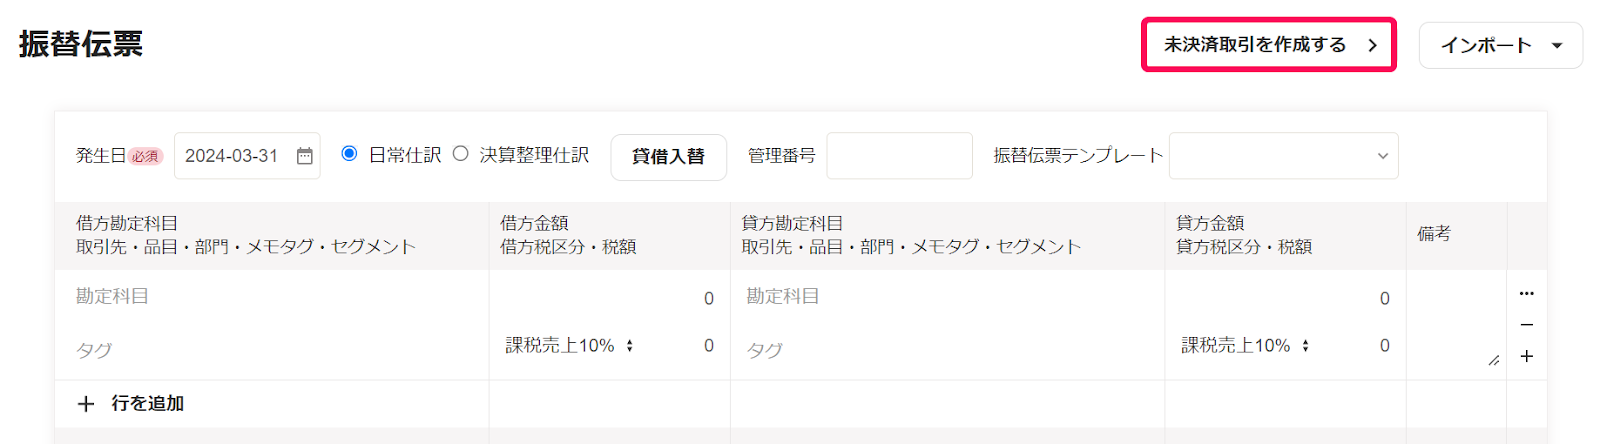Add a line via 行を追加
Screen dimensions: 1600x444
(x=131, y=404)
